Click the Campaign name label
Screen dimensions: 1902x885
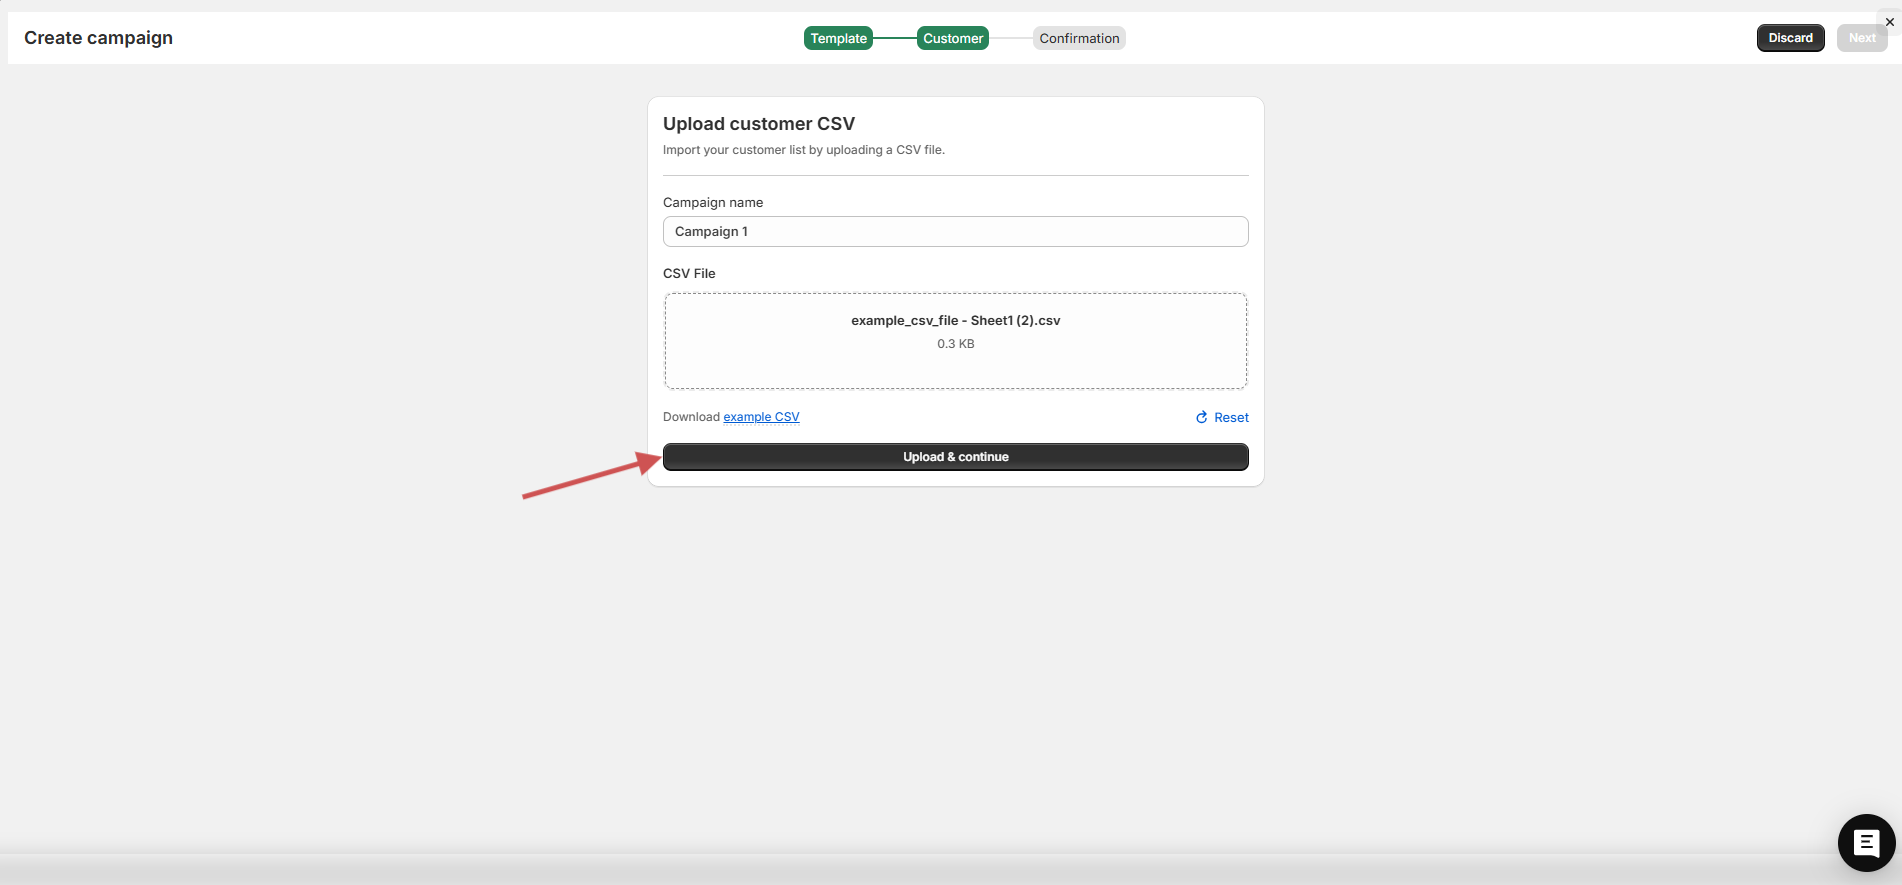coord(713,202)
